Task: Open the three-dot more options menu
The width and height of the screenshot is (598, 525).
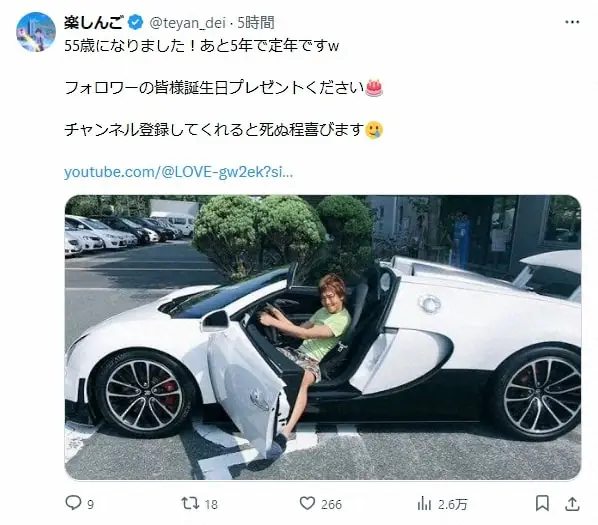Action: coord(572,22)
